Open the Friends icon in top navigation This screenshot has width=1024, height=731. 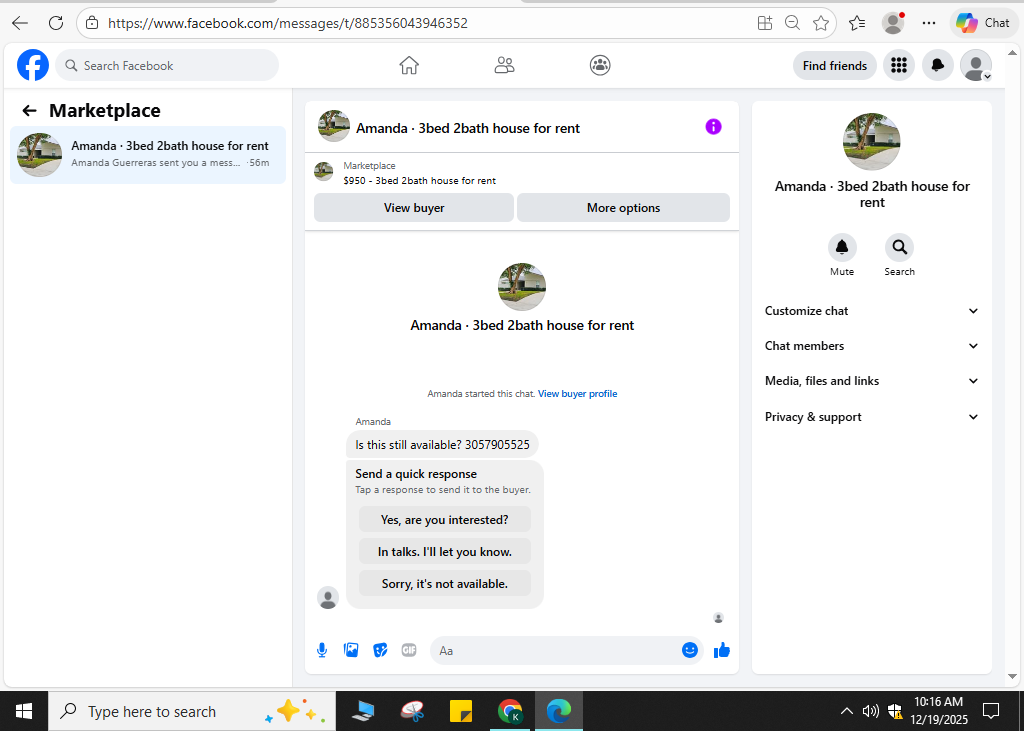(x=504, y=65)
